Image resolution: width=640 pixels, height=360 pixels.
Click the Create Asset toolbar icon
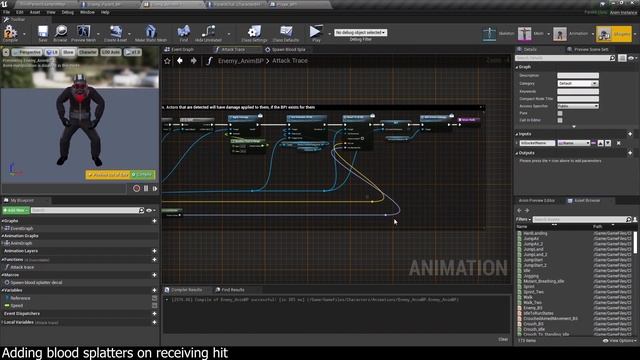[x=116, y=32]
